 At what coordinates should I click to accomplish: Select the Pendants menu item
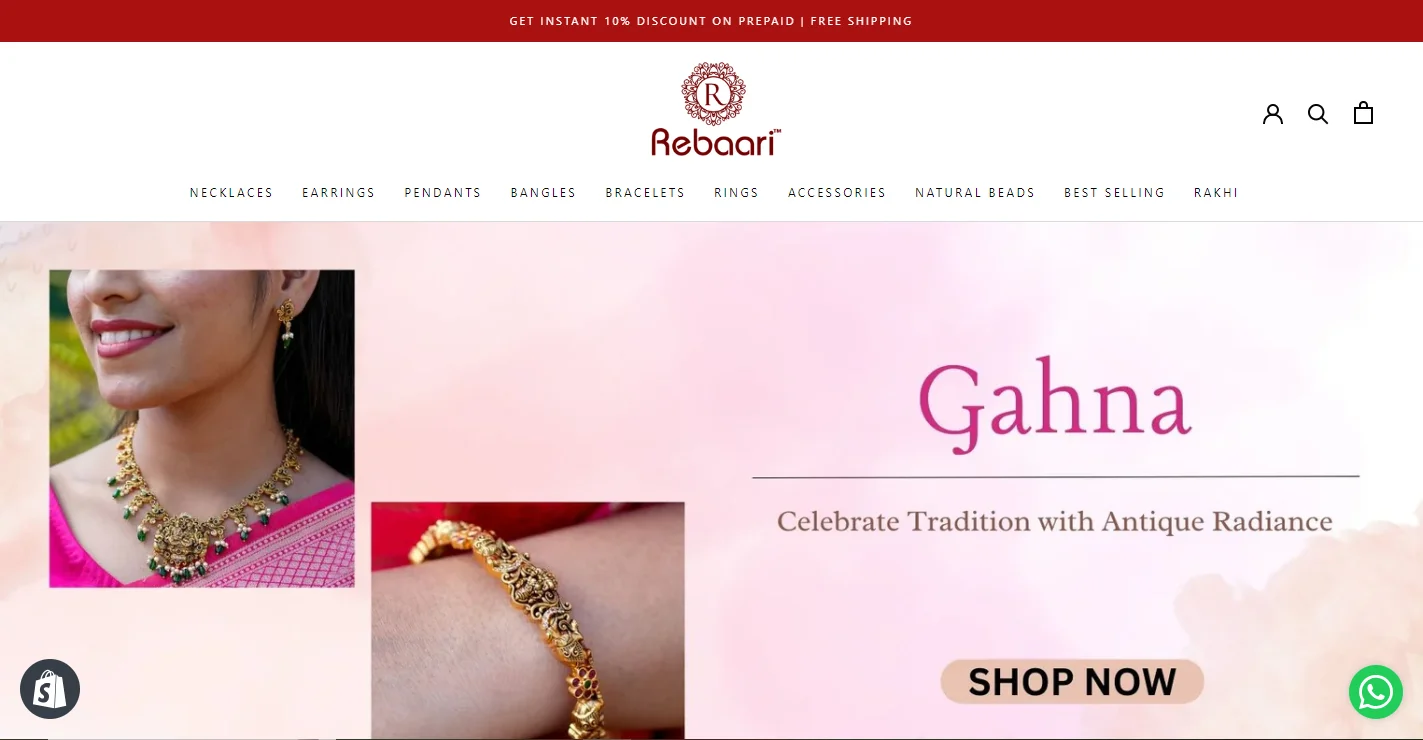(443, 193)
